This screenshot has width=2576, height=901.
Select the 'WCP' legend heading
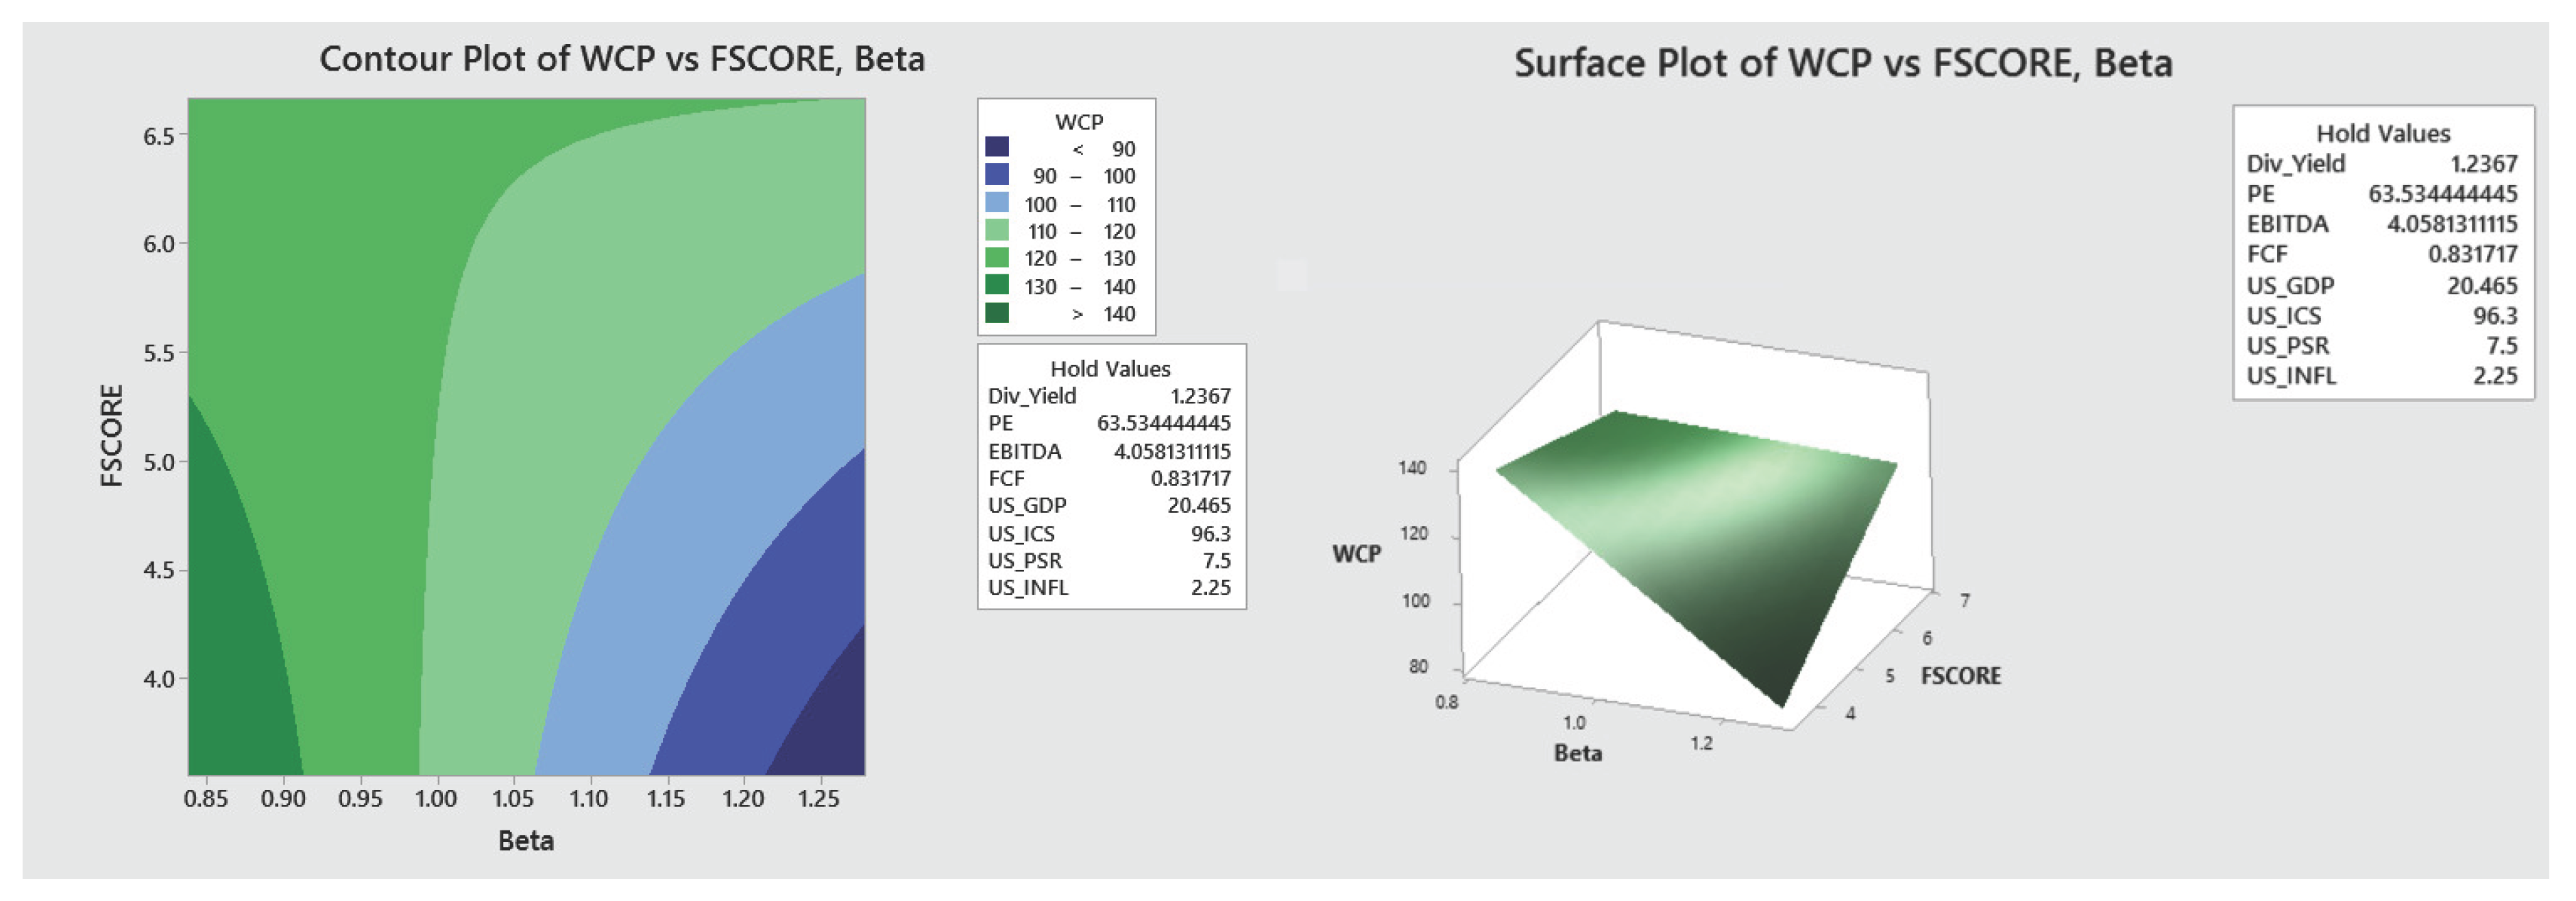(1078, 122)
